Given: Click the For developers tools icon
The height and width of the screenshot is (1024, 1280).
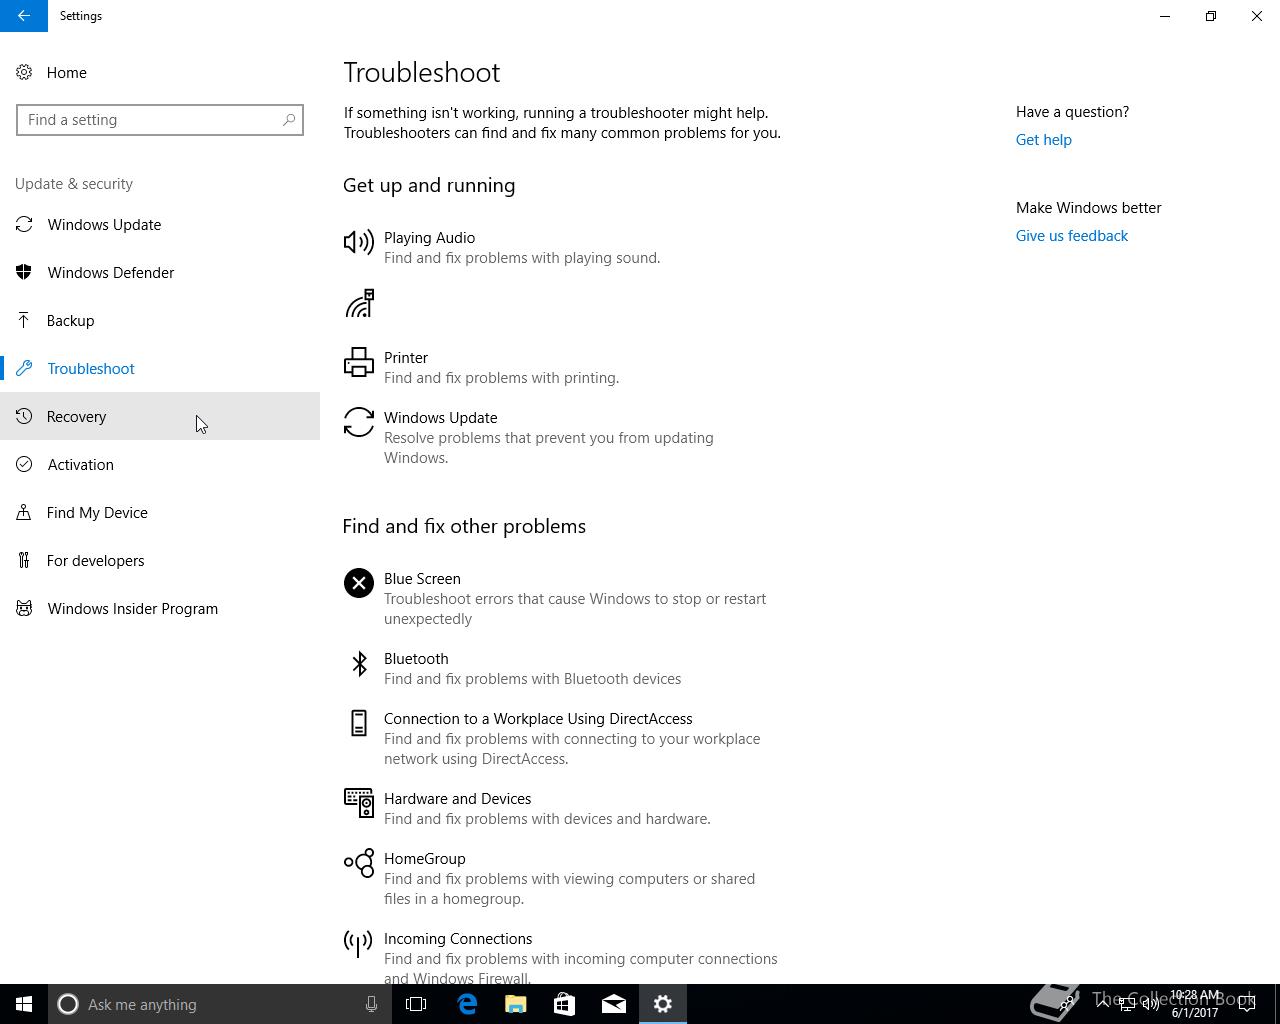Looking at the screenshot, I should point(24,560).
